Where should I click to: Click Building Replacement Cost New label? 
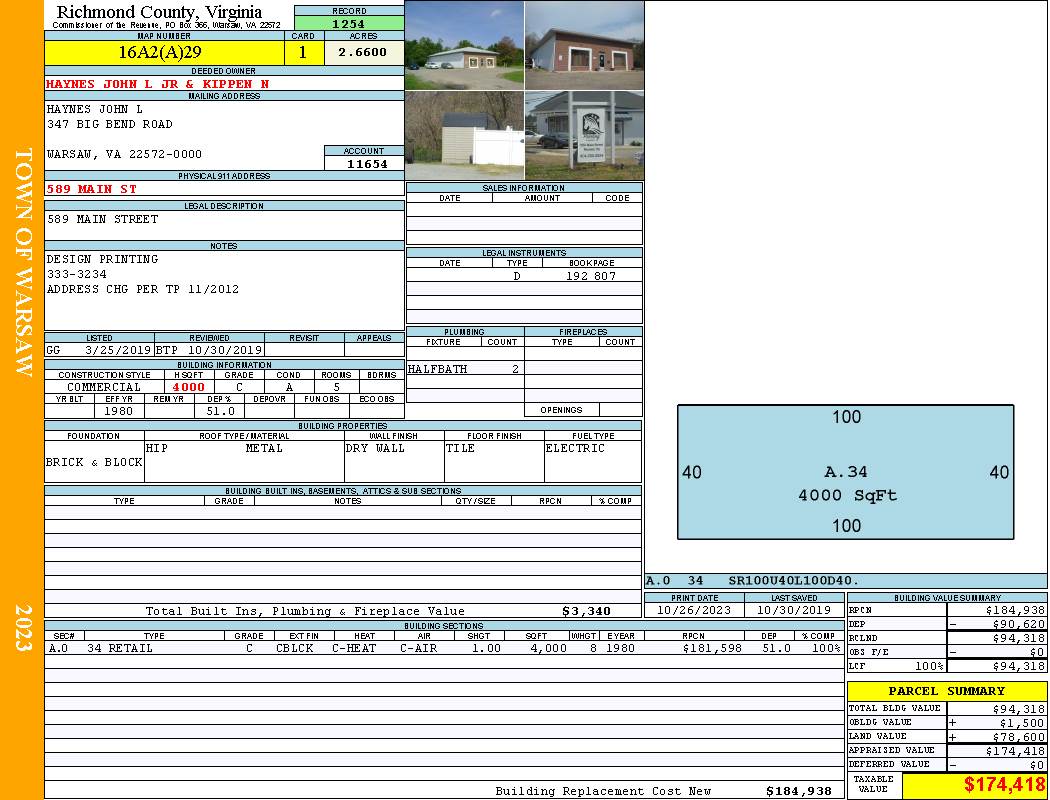603,791
